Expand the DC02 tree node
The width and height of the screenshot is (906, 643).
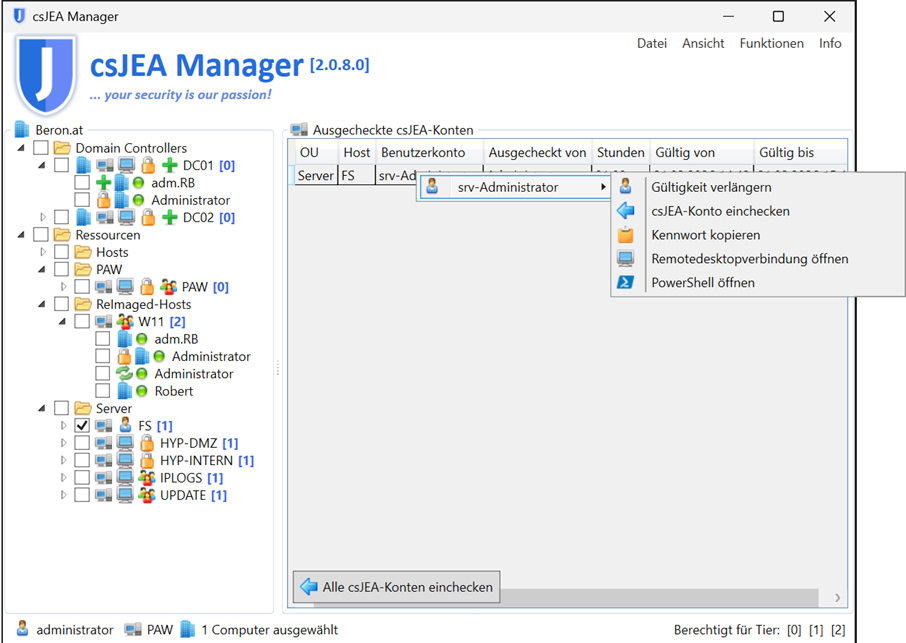pyautogui.click(x=43, y=217)
